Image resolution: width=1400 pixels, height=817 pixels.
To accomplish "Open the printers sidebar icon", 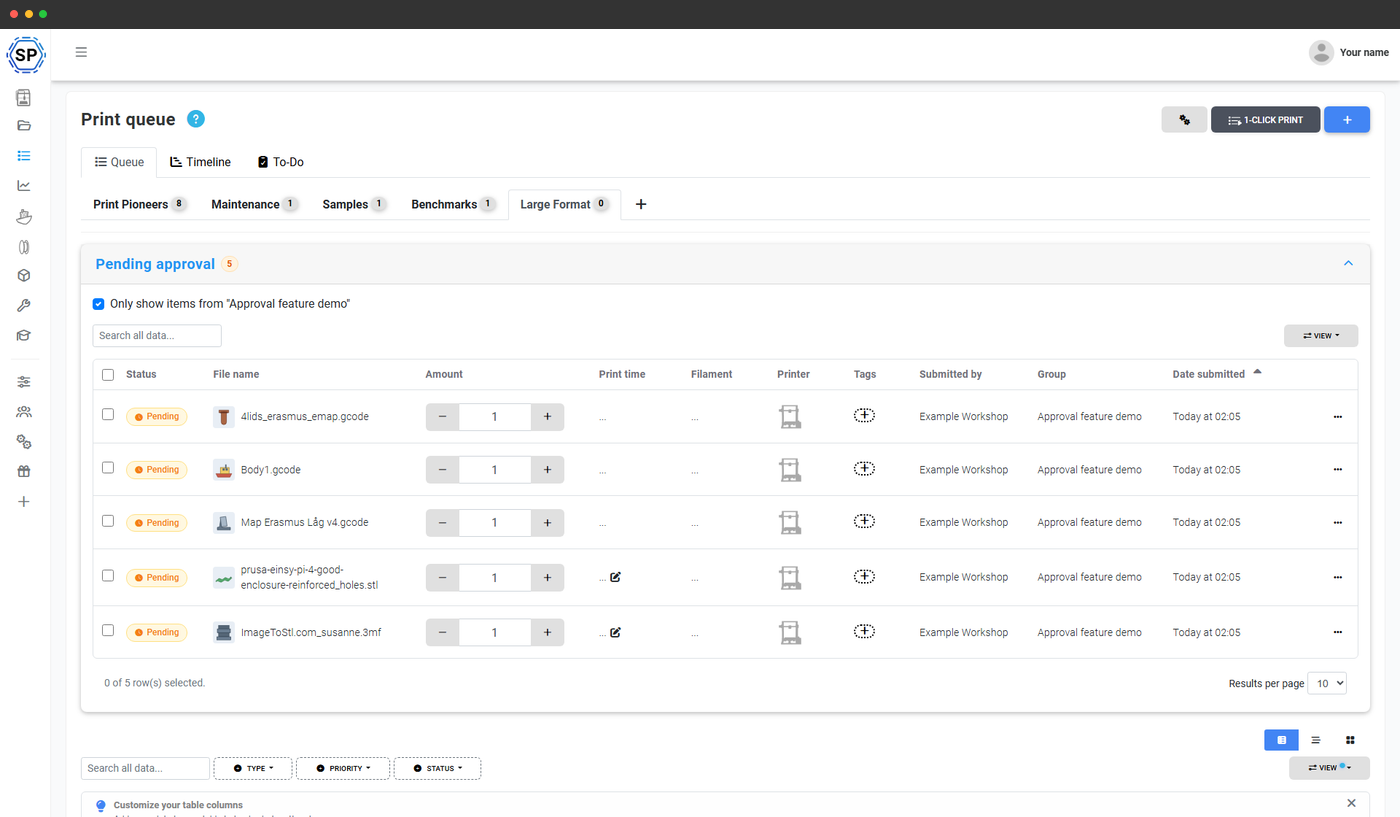I will coord(24,97).
